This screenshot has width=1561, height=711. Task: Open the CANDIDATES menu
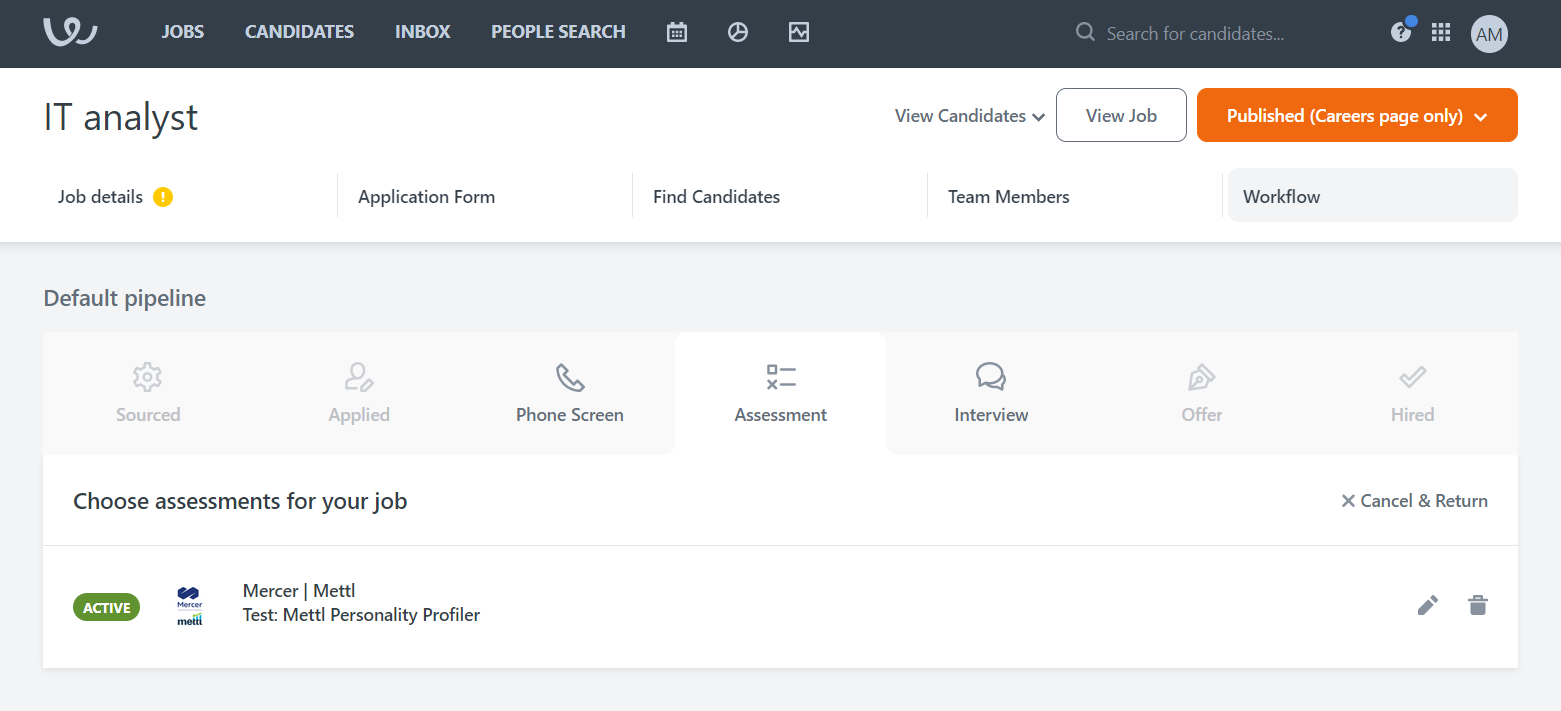pyautogui.click(x=300, y=32)
